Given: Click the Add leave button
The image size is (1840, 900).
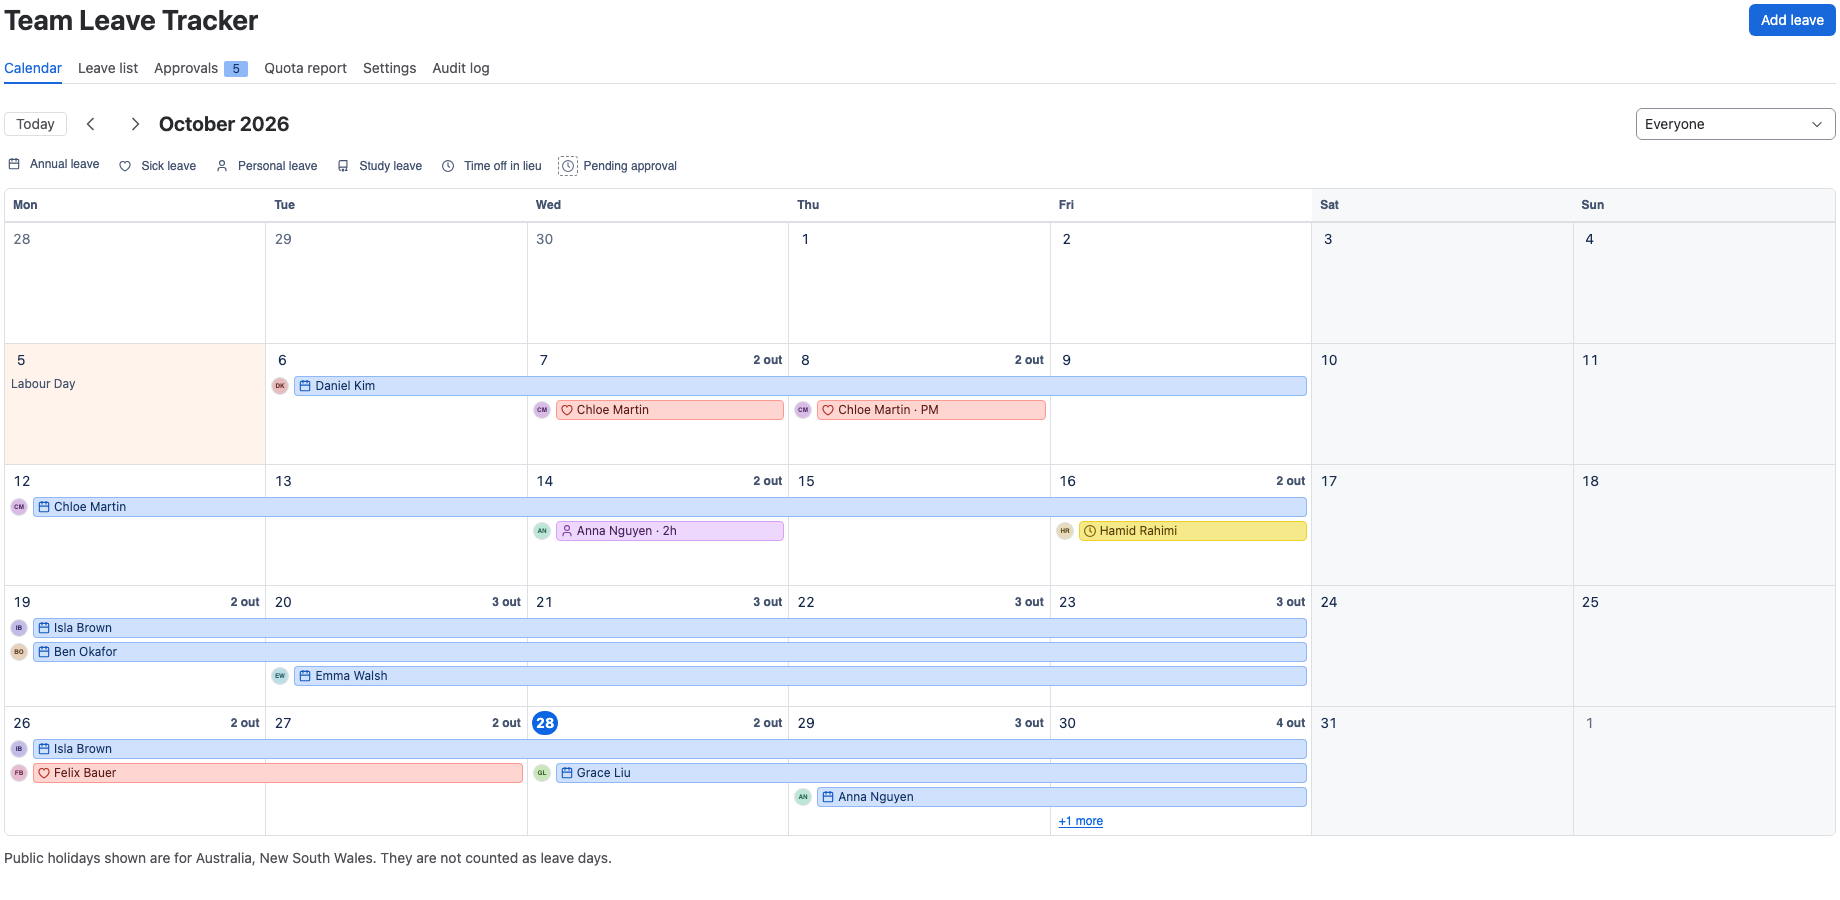Looking at the screenshot, I should tap(1792, 20).
